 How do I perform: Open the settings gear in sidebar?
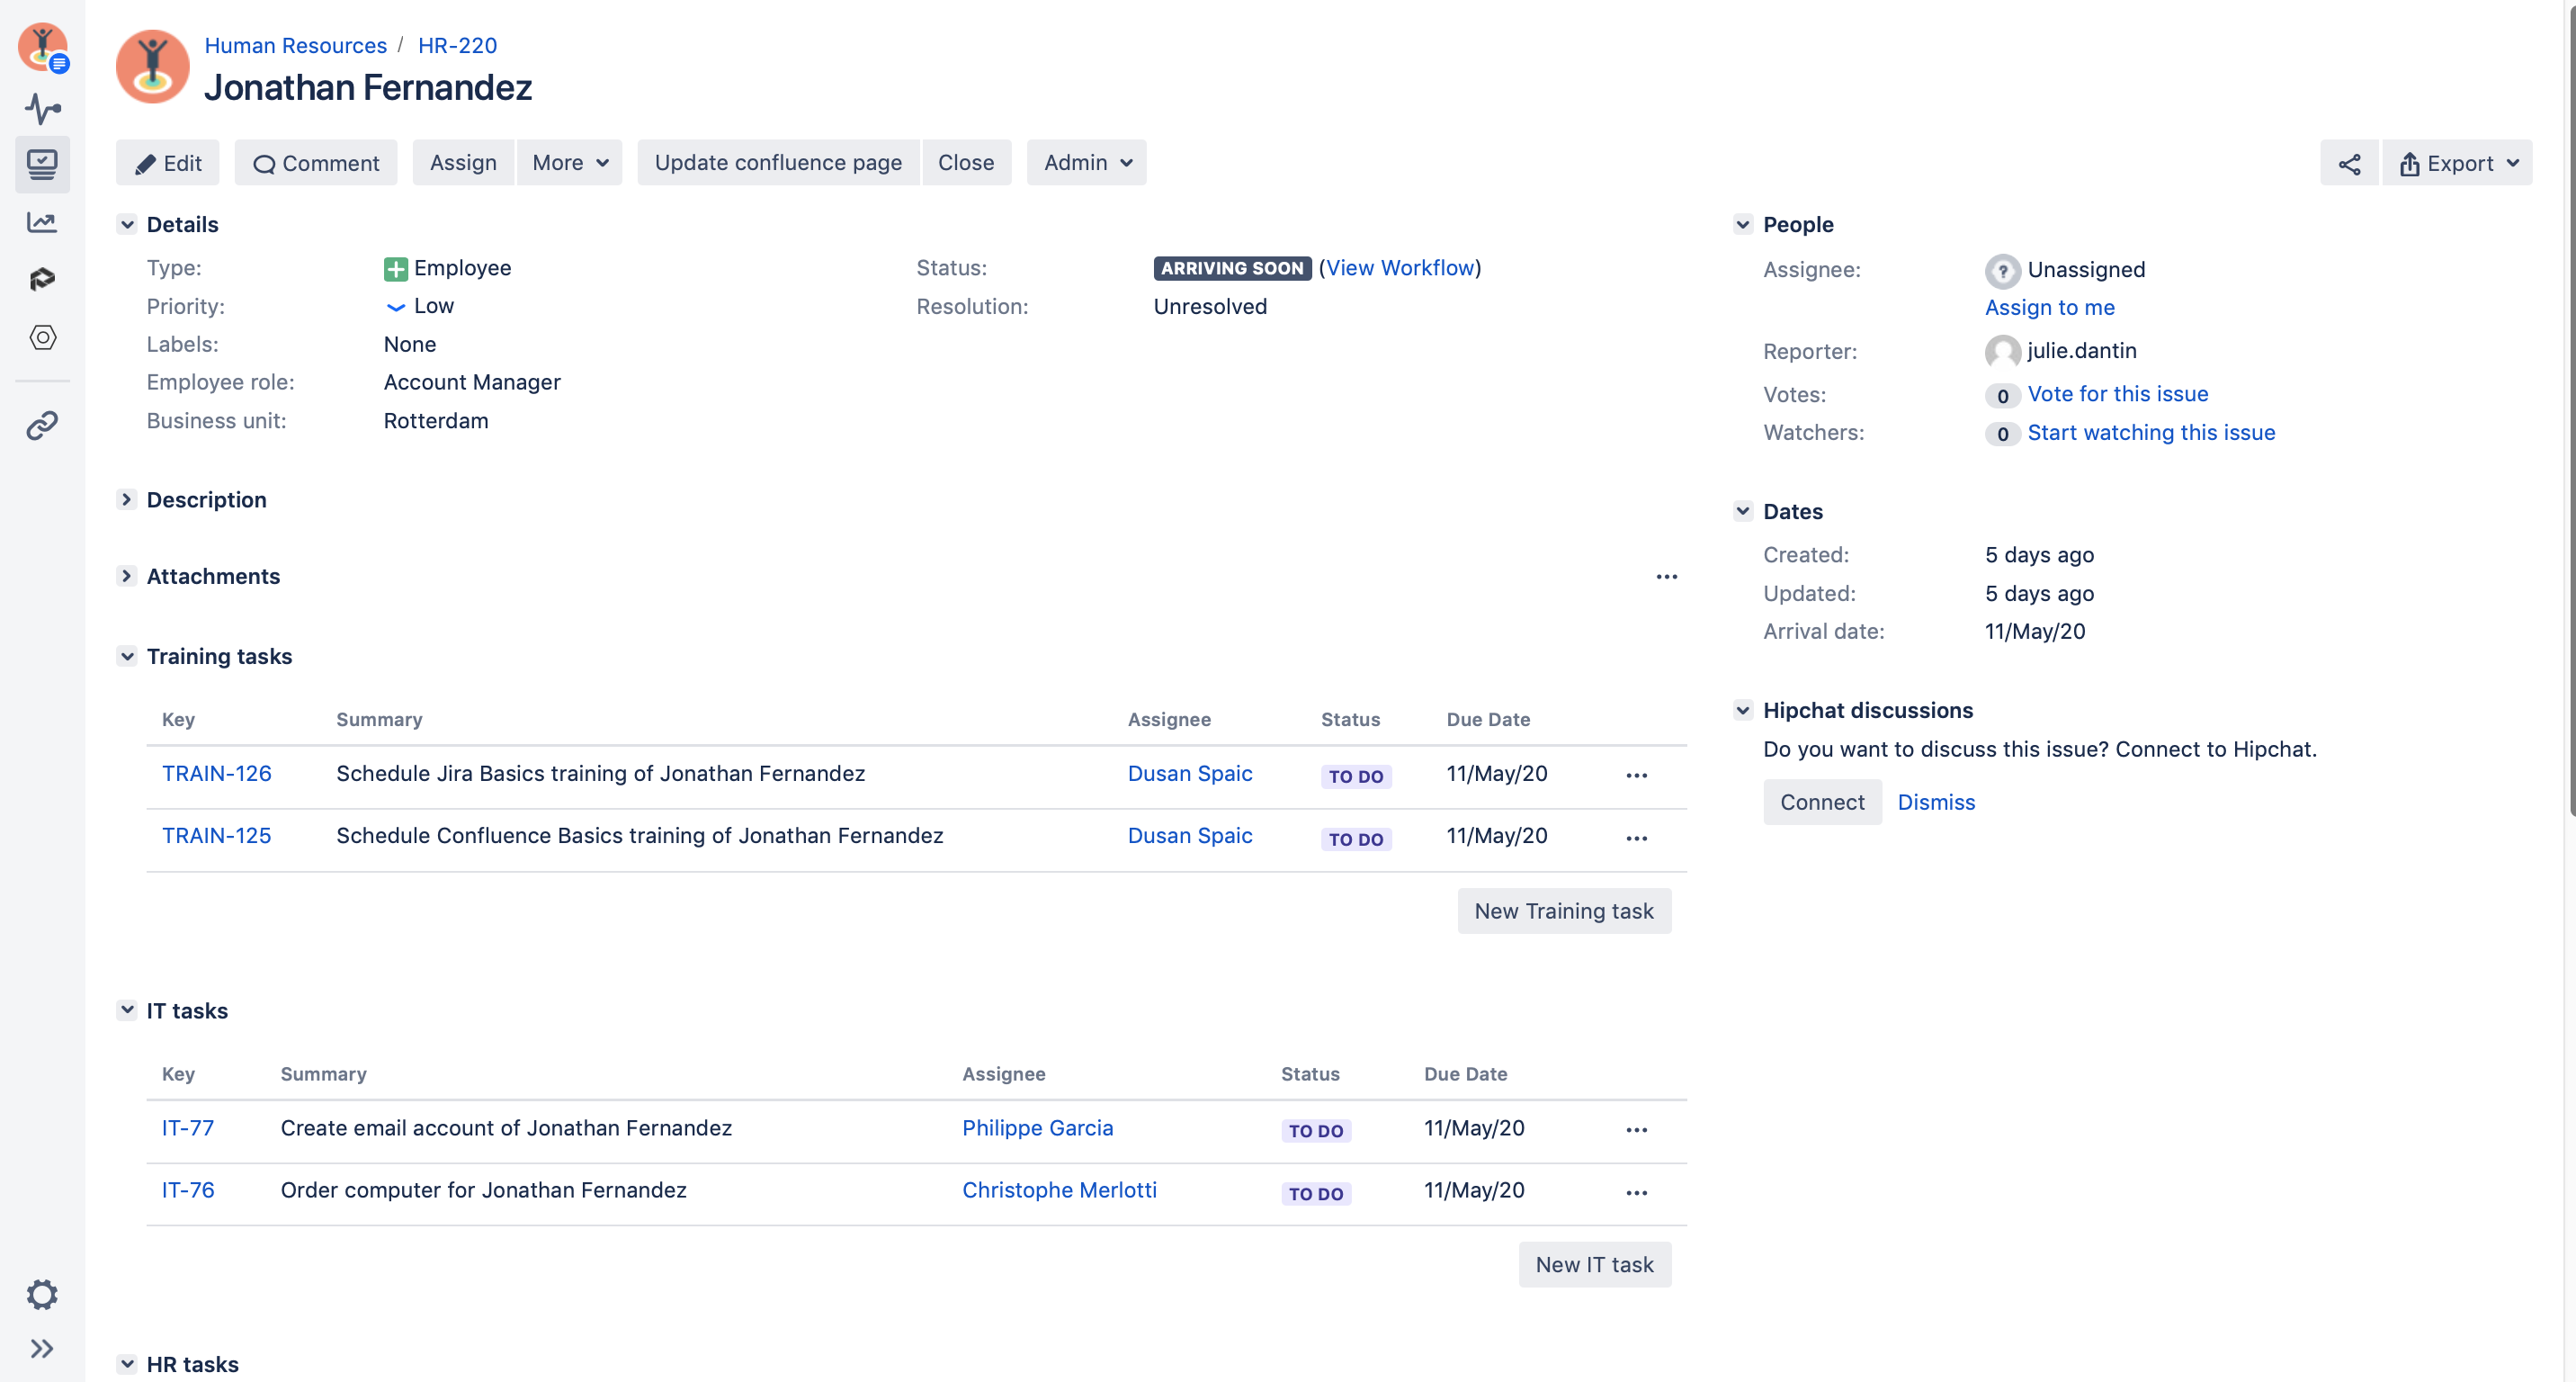tap(42, 1294)
